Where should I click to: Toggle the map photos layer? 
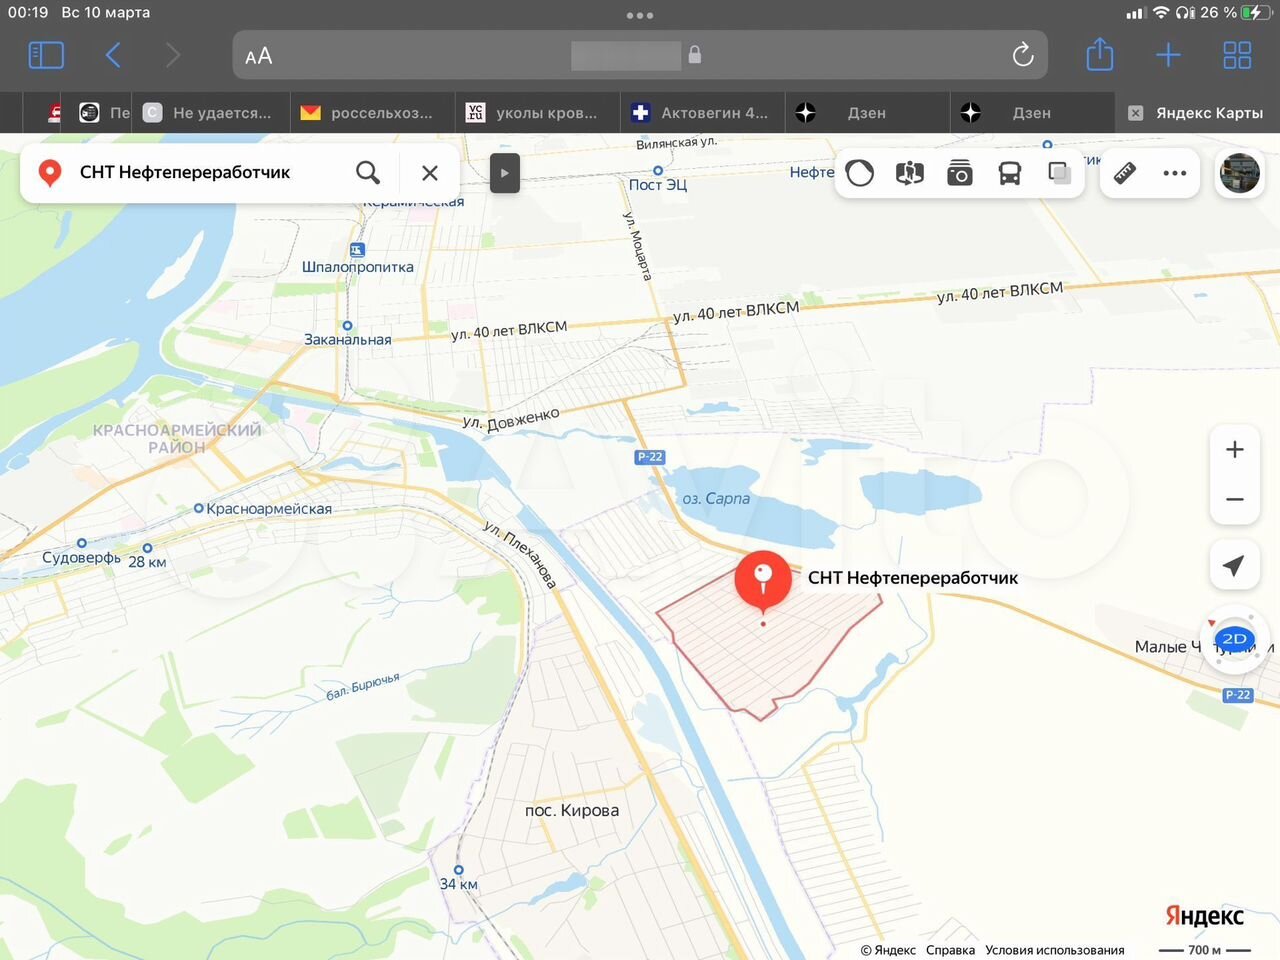(x=960, y=173)
